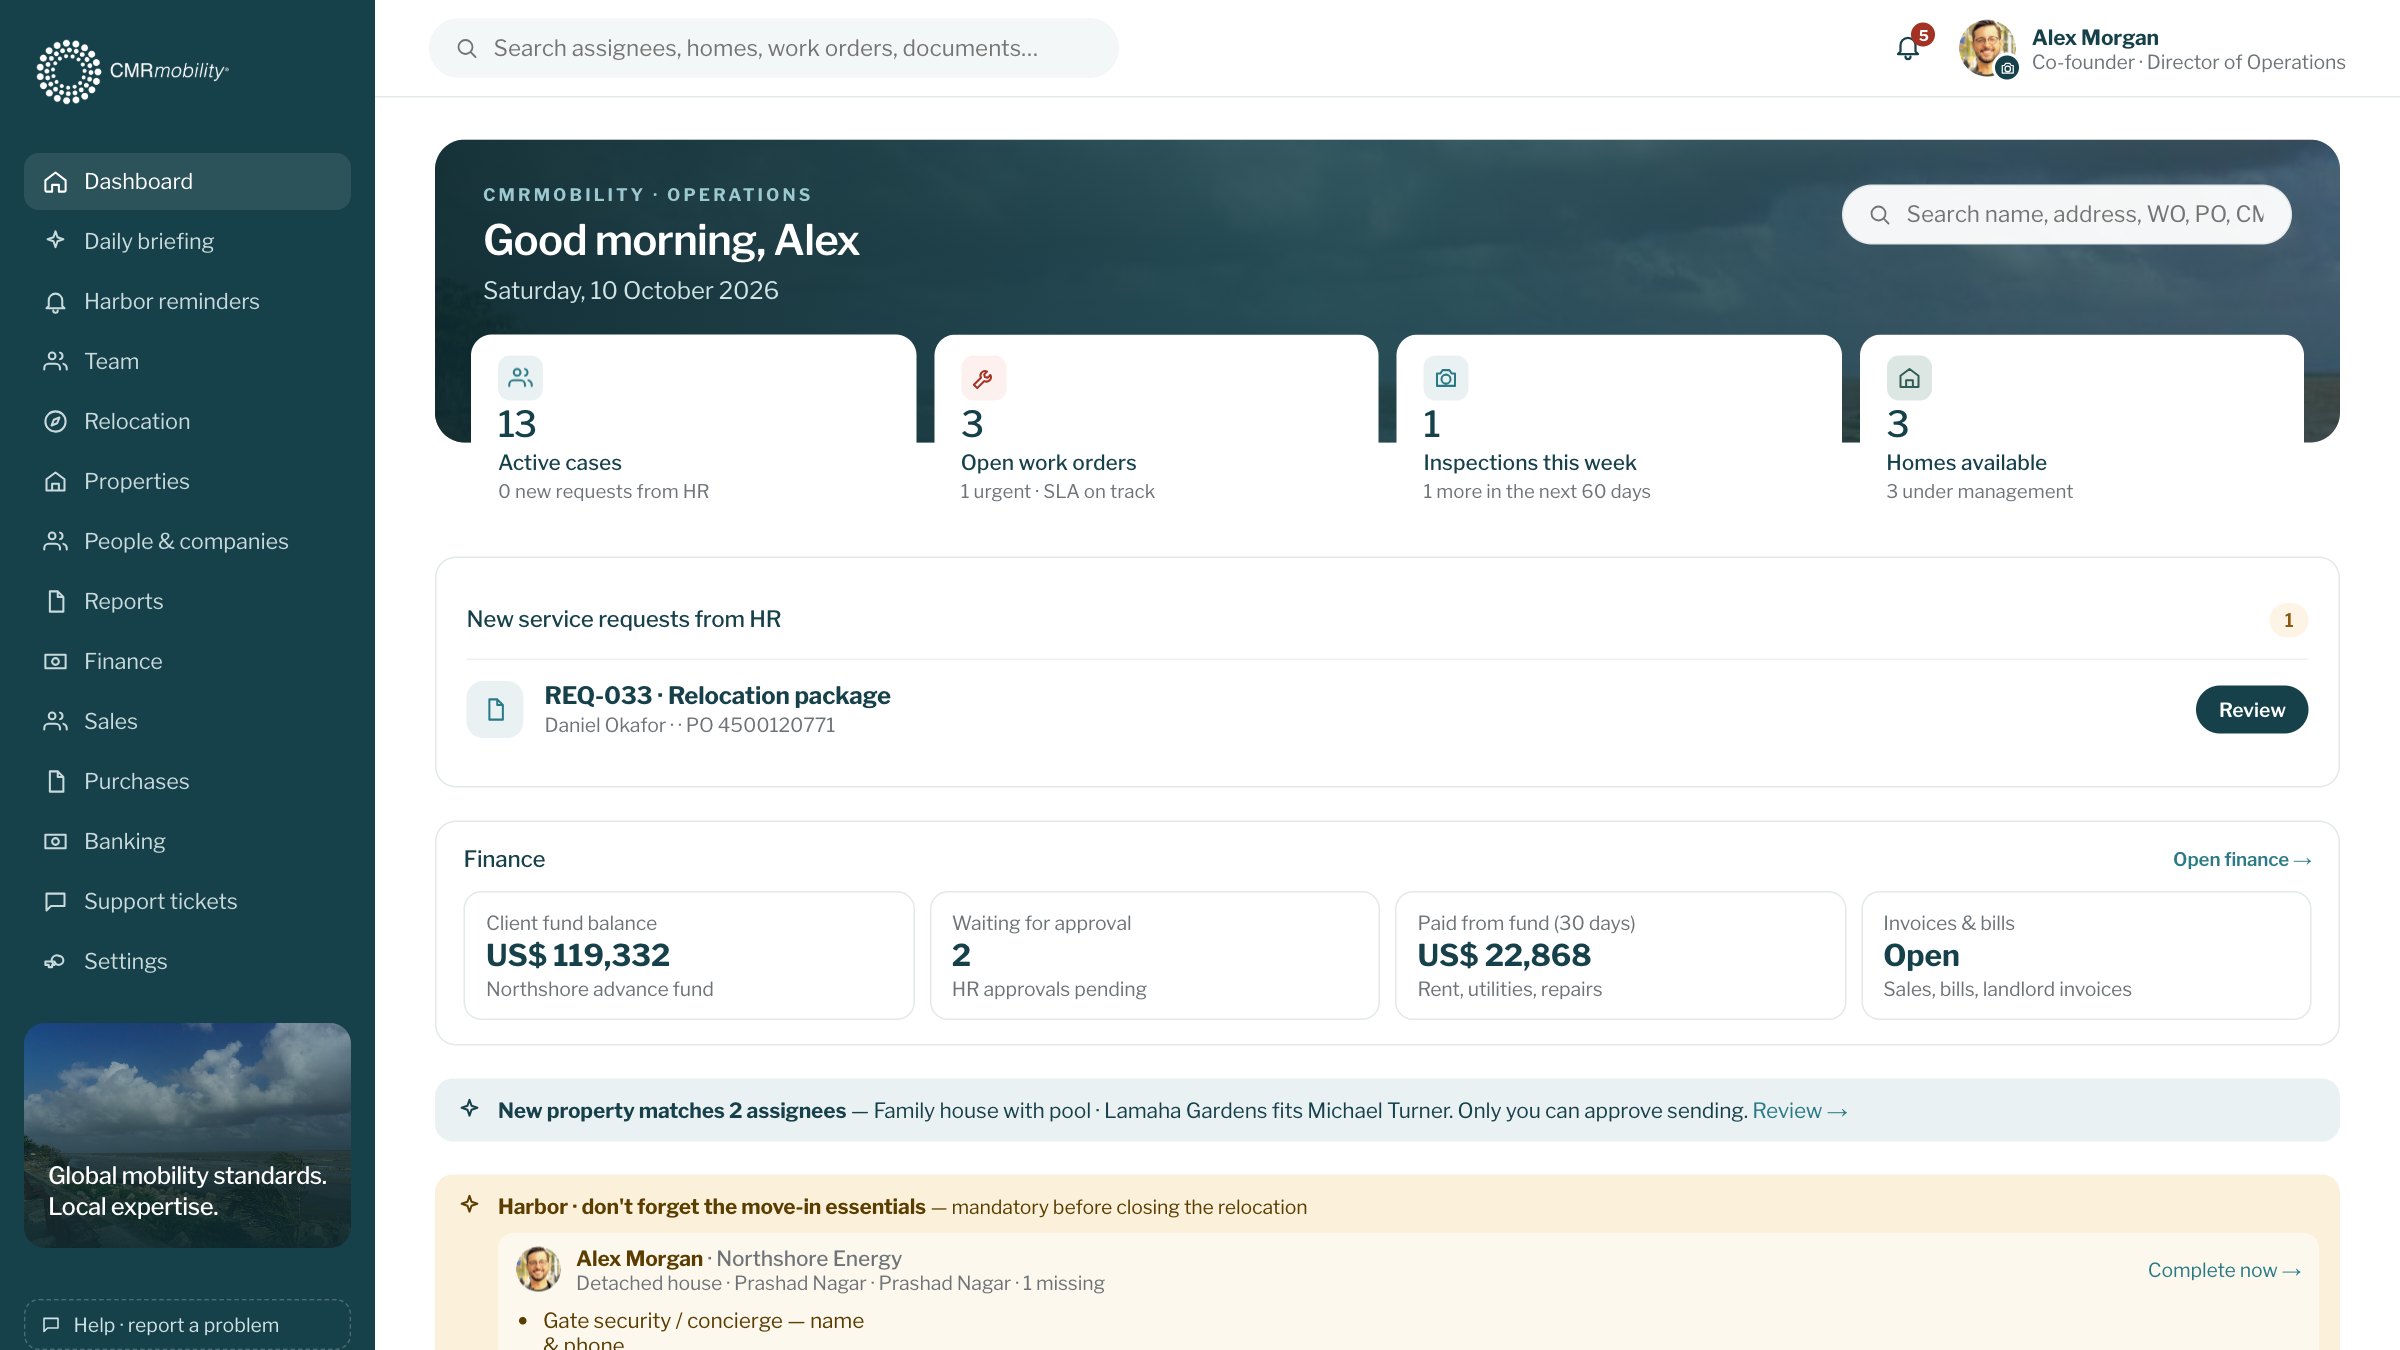This screenshot has width=2400, height=1350.
Task: Click the sparkle icon beside New property matches
Action: 470,1108
